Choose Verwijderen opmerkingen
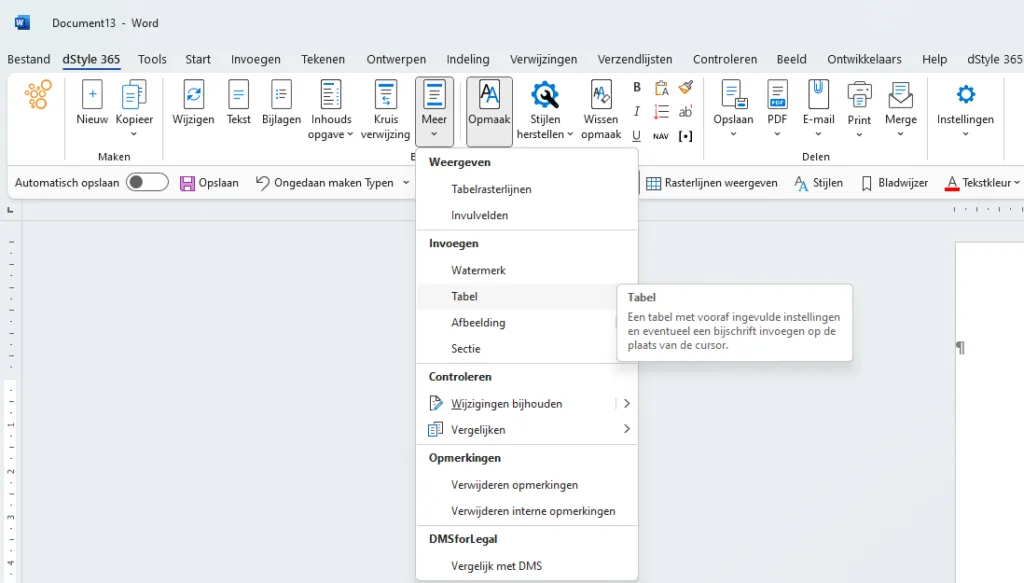This screenshot has height=583, width=1024. pos(527,485)
